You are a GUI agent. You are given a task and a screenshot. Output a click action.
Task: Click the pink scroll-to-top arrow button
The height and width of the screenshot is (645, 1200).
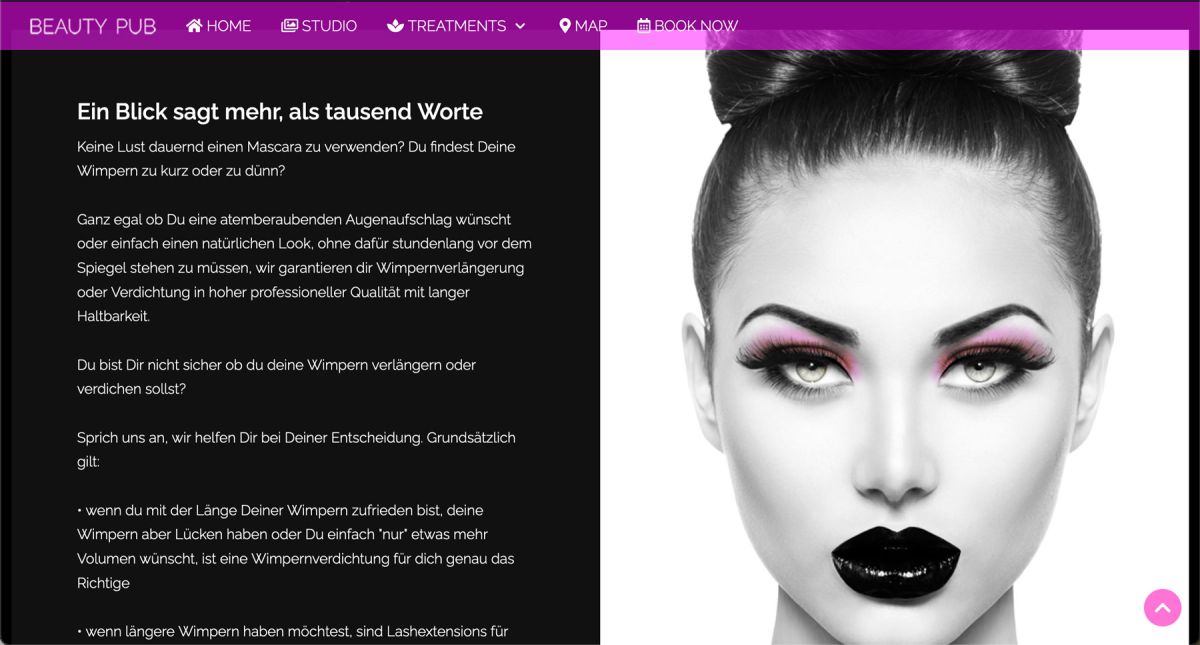(1163, 607)
